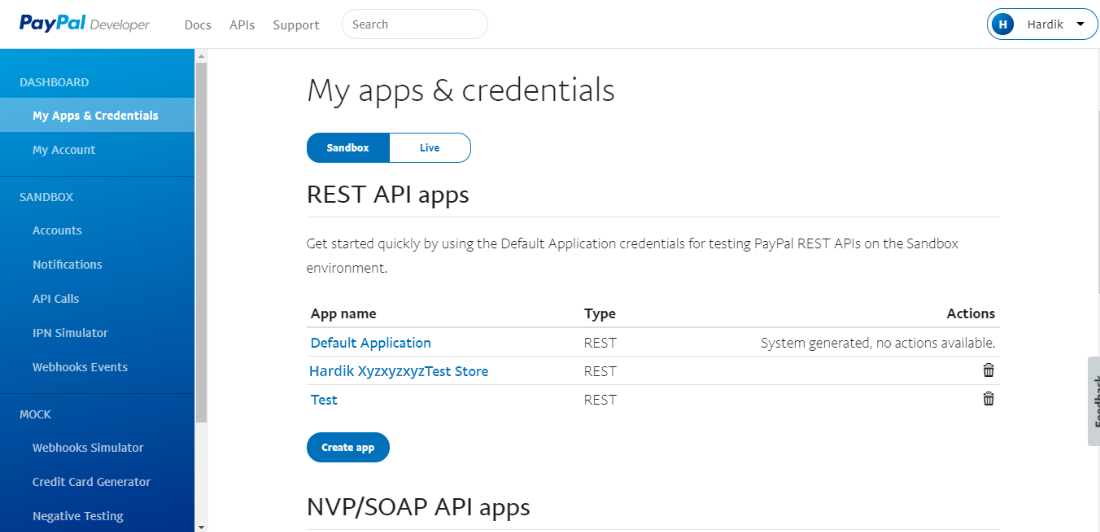Open APIs in the top navigation
Screen dimensions: 1100x532
[242, 25]
